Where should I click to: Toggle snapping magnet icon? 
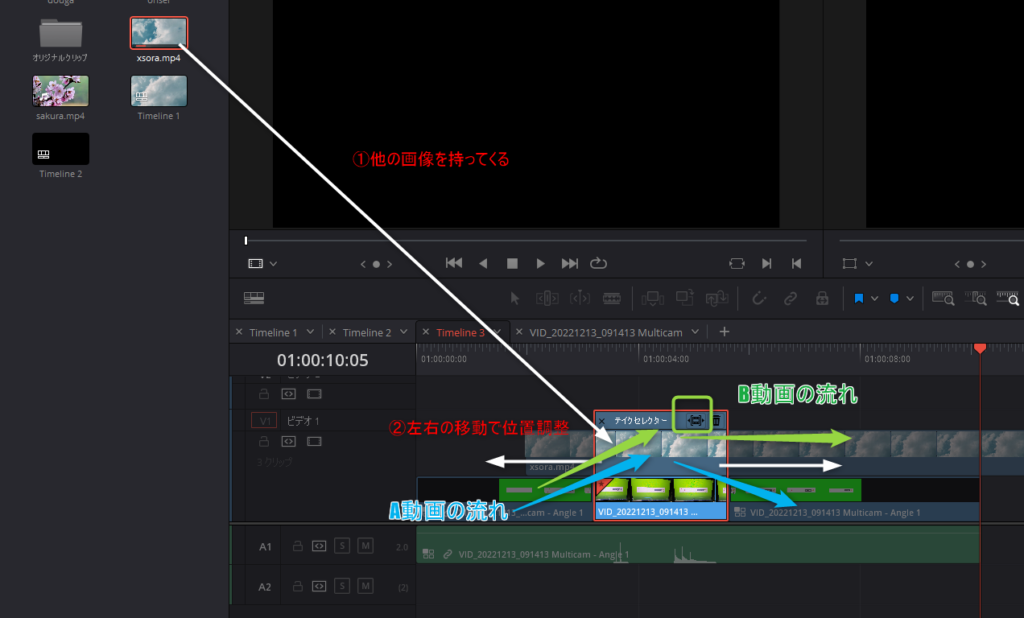758,299
